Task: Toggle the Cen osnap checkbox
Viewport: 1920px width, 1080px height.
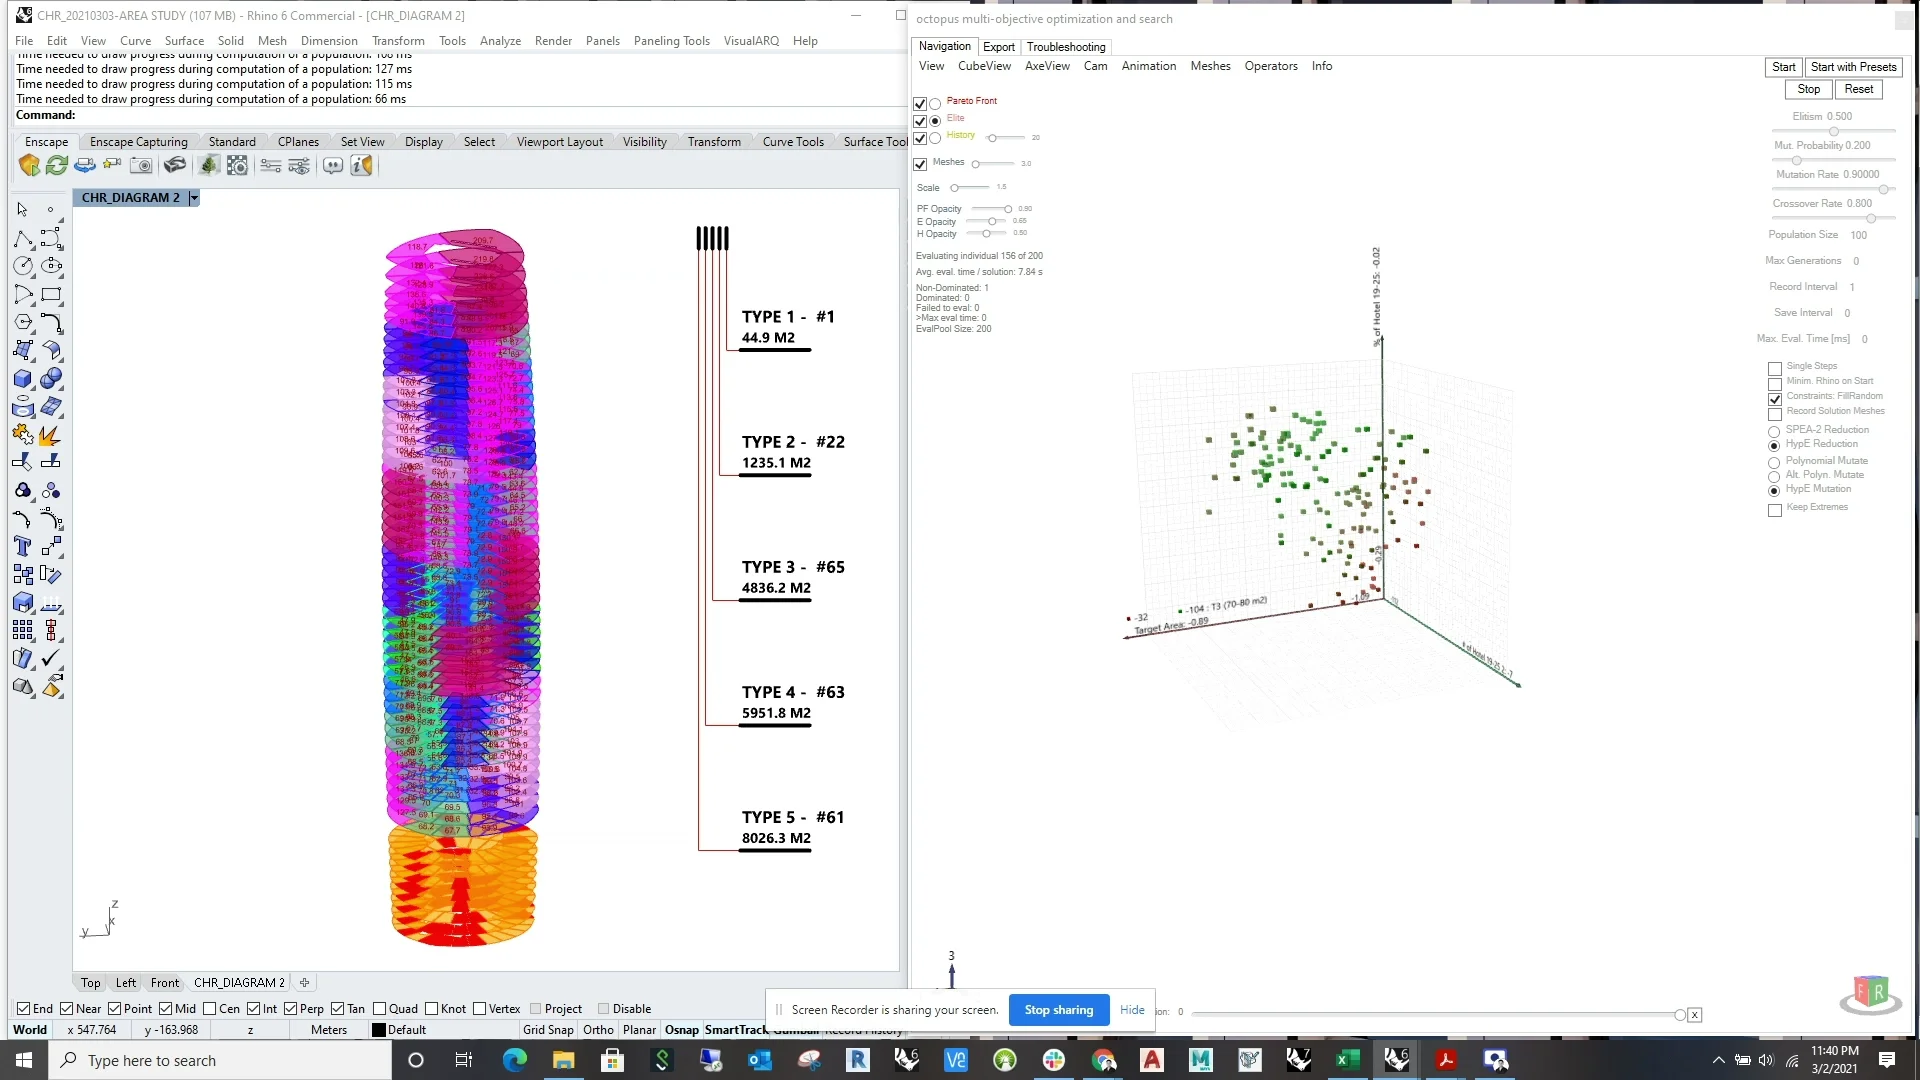Action: [210, 1009]
